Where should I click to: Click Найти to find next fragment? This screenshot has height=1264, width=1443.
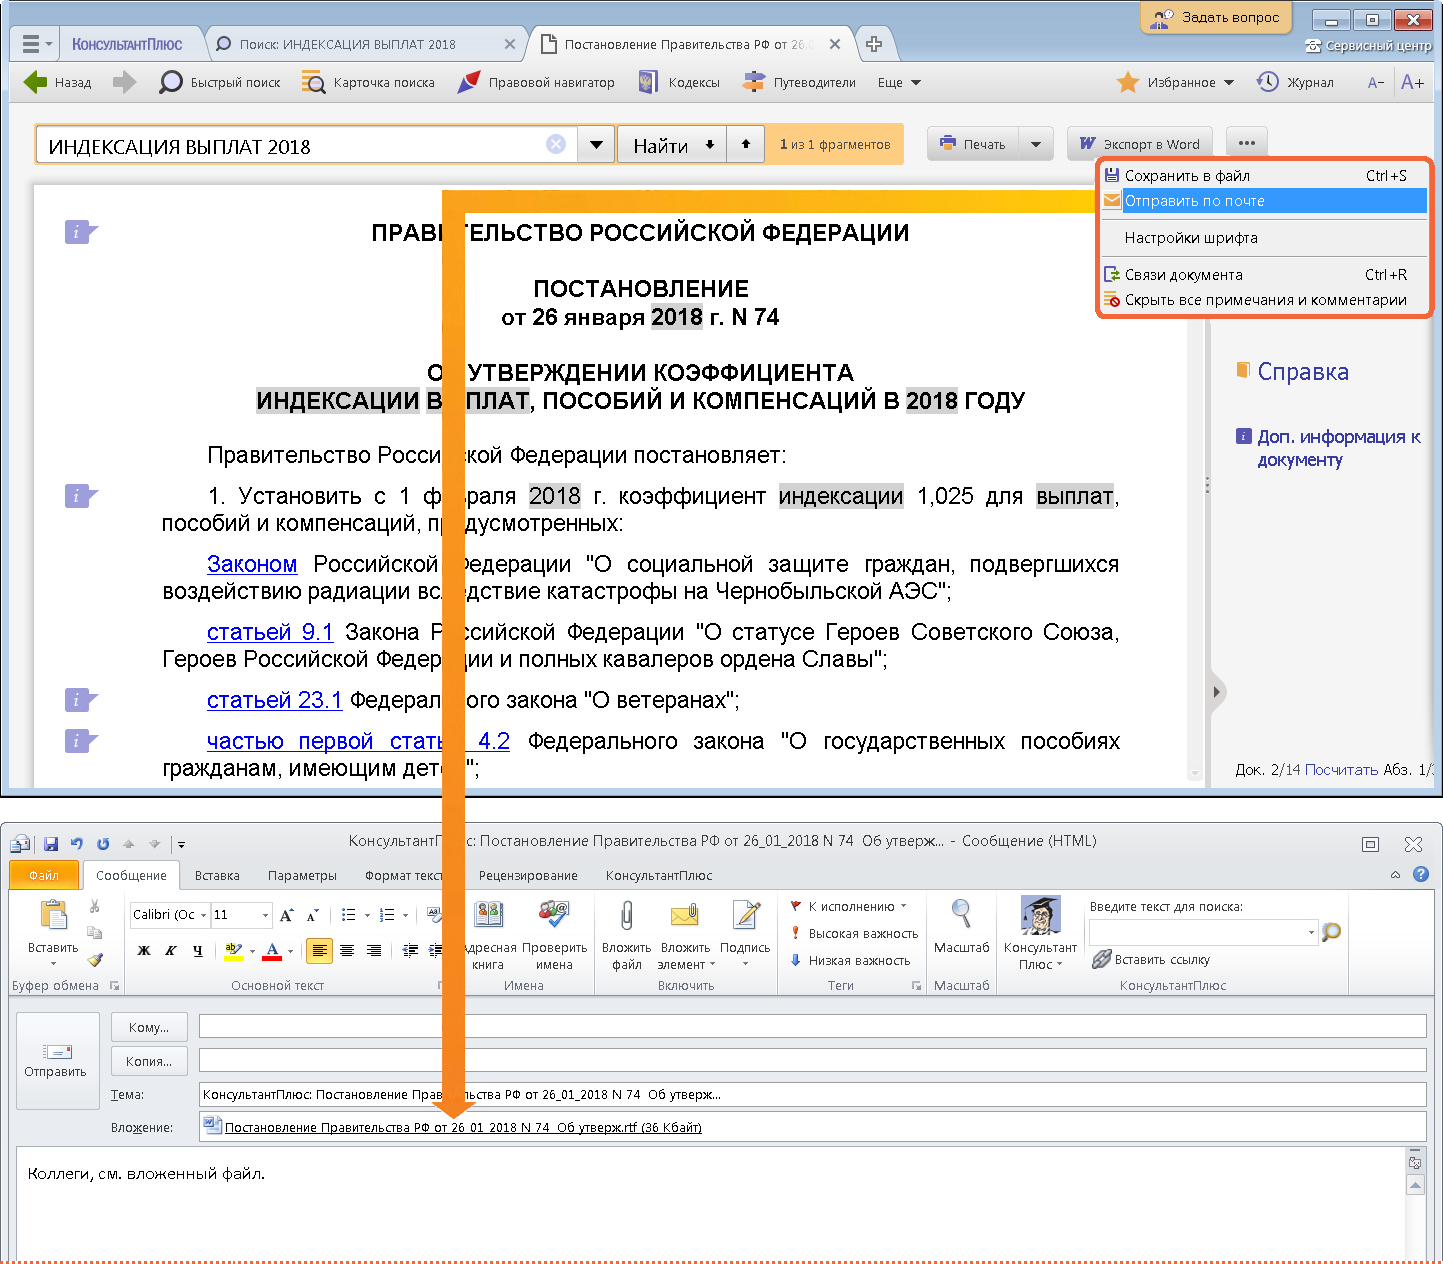point(671,145)
